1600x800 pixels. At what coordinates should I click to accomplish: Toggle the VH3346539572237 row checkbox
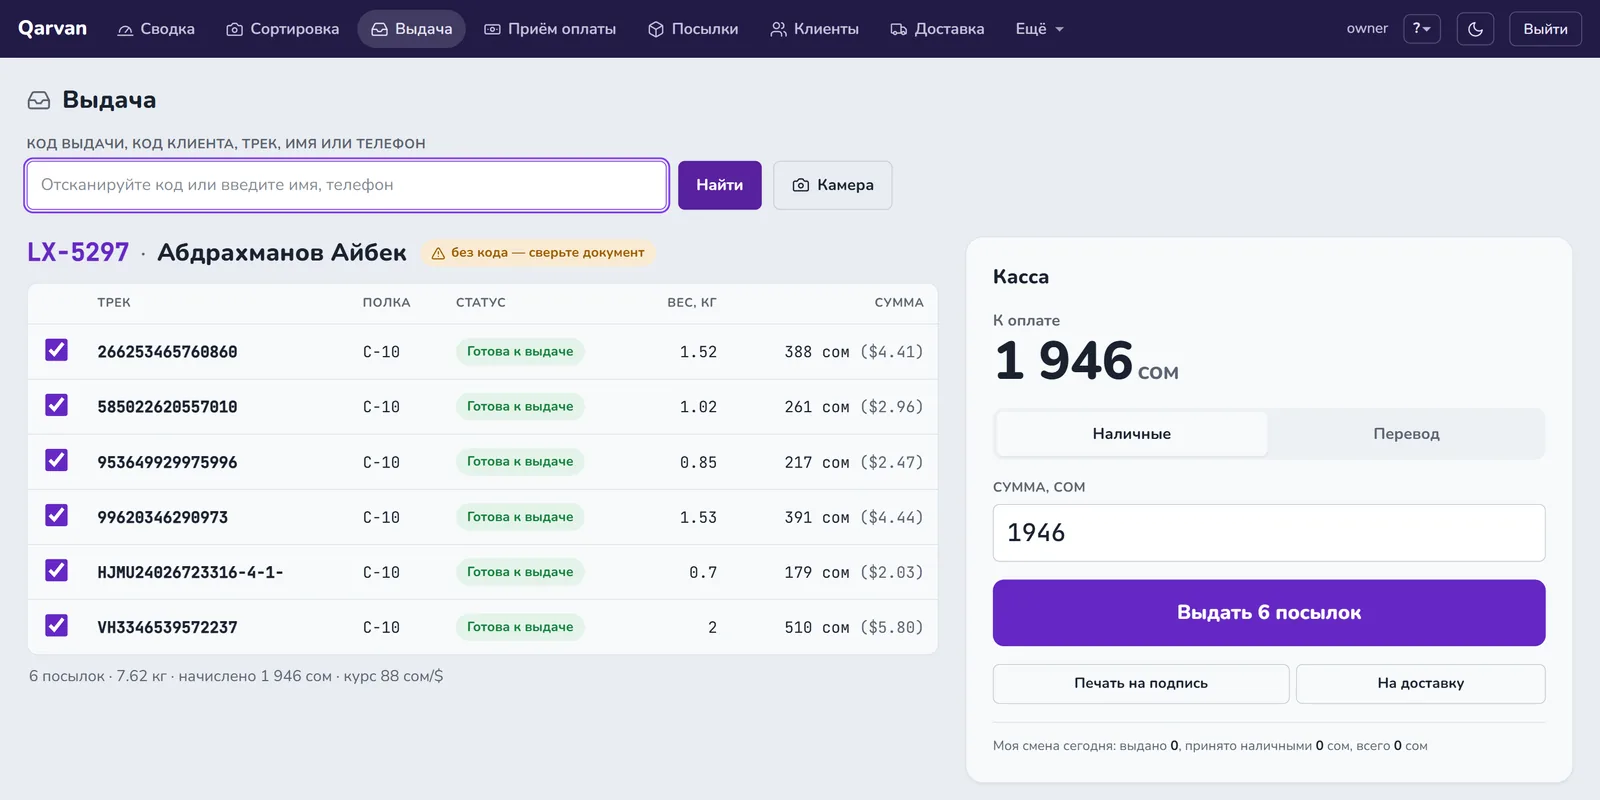(57, 625)
